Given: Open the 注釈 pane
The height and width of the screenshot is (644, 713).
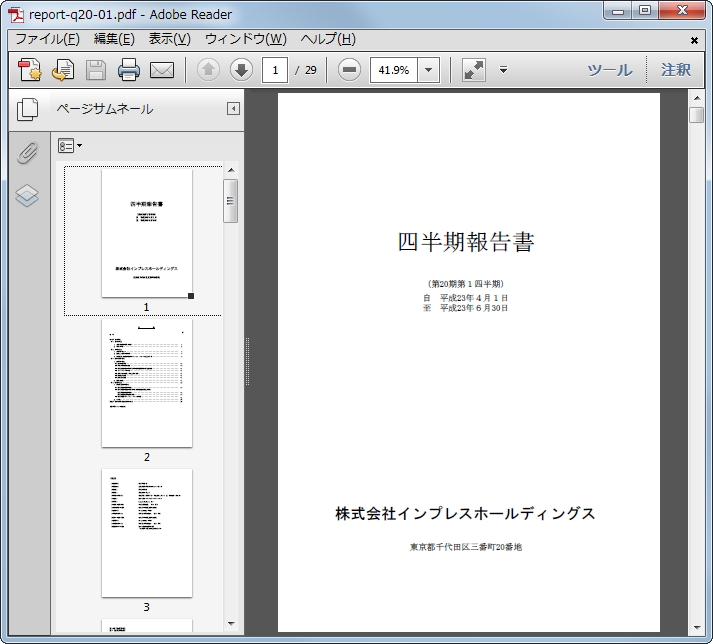Looking at the screenshot, I should pos(676,70).
